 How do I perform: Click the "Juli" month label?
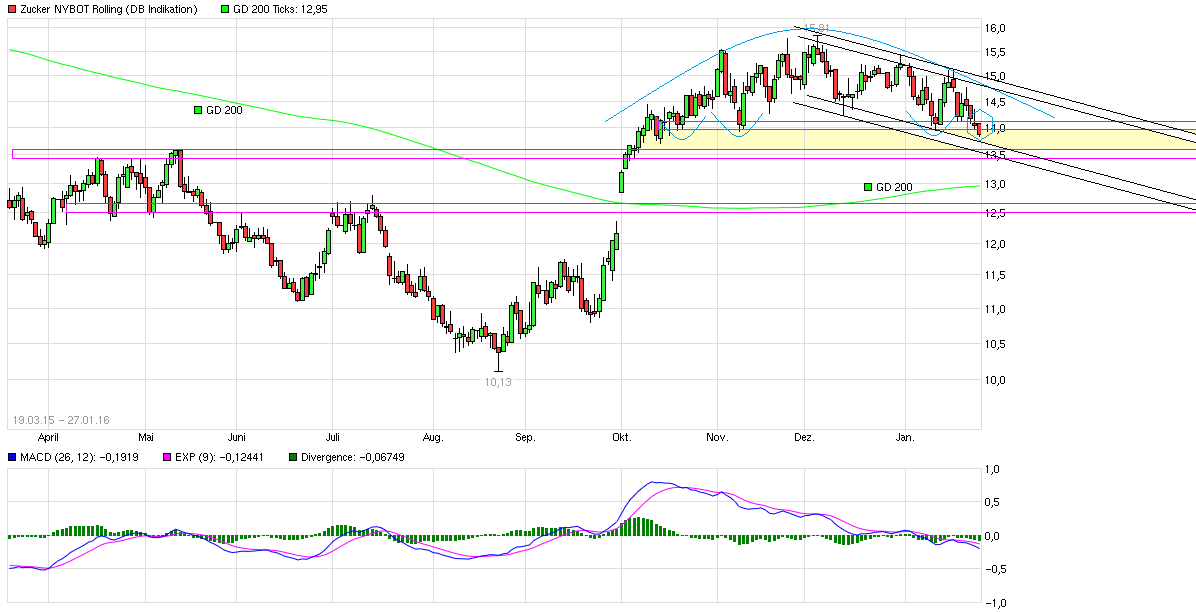[333, 438]
